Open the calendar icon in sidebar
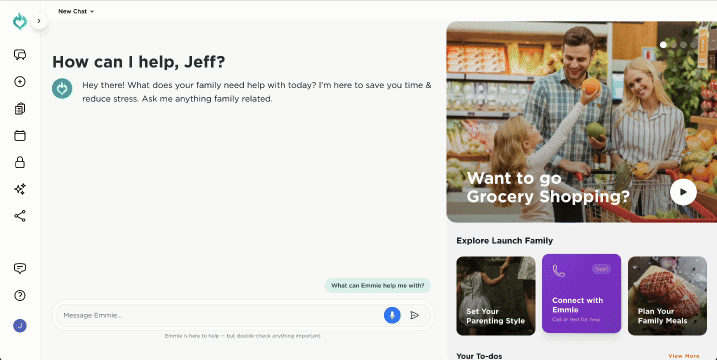717x360 pixels. coord(20,135)
